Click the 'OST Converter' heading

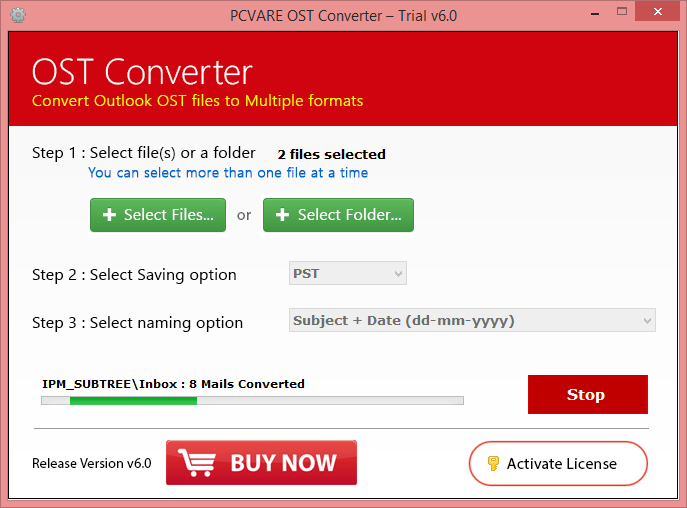[142, 72]
